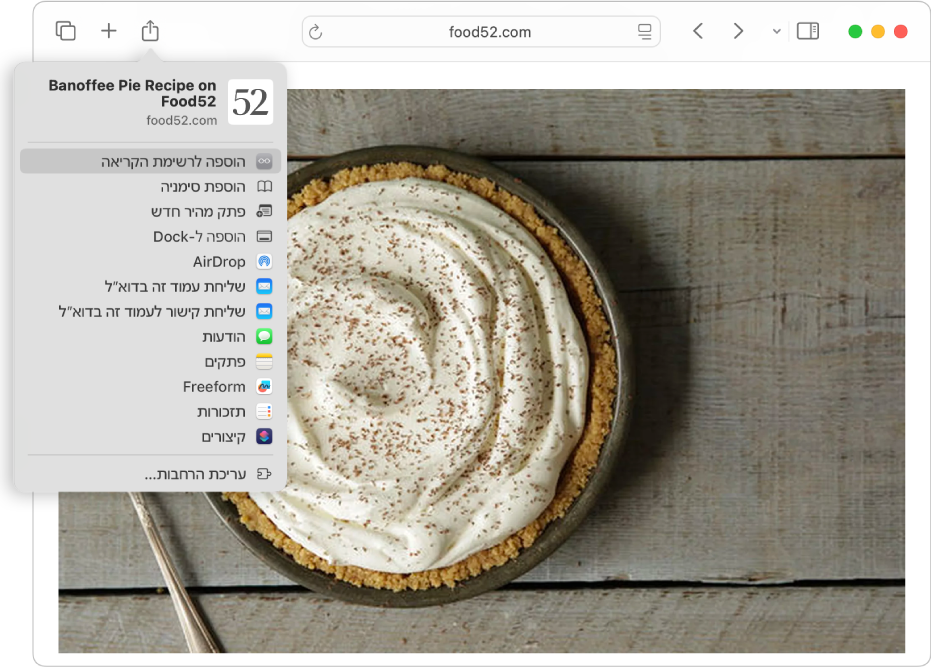Toggle Reader view icon in address bar
The height and width of the screenshot is (668, 931).
pos(645,31)
